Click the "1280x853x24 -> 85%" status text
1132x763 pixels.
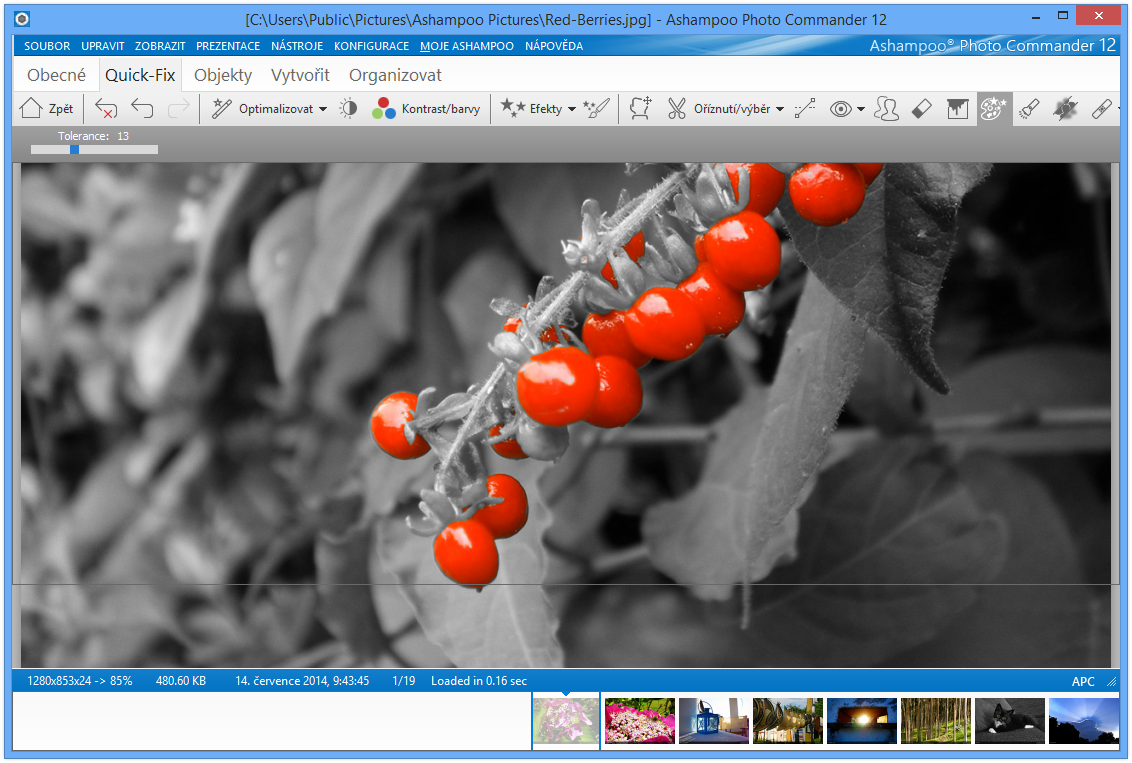click(79, 681)
